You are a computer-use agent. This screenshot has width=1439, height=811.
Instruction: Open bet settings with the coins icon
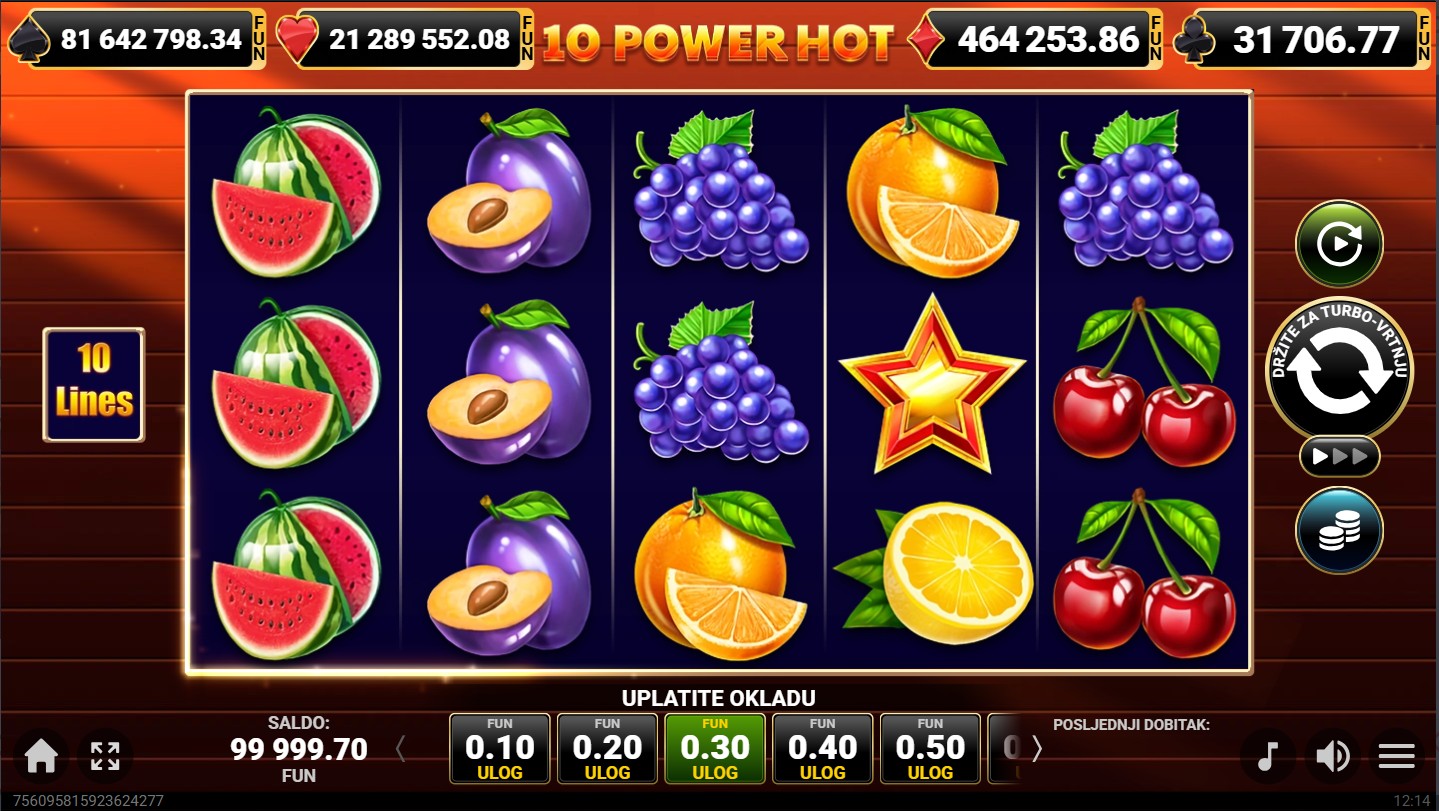[1339, 531]
